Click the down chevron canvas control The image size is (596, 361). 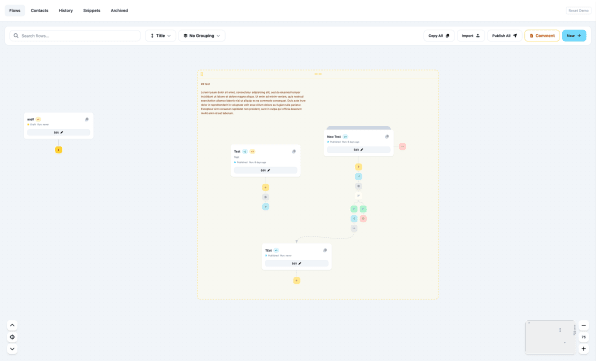click(12, 349)
